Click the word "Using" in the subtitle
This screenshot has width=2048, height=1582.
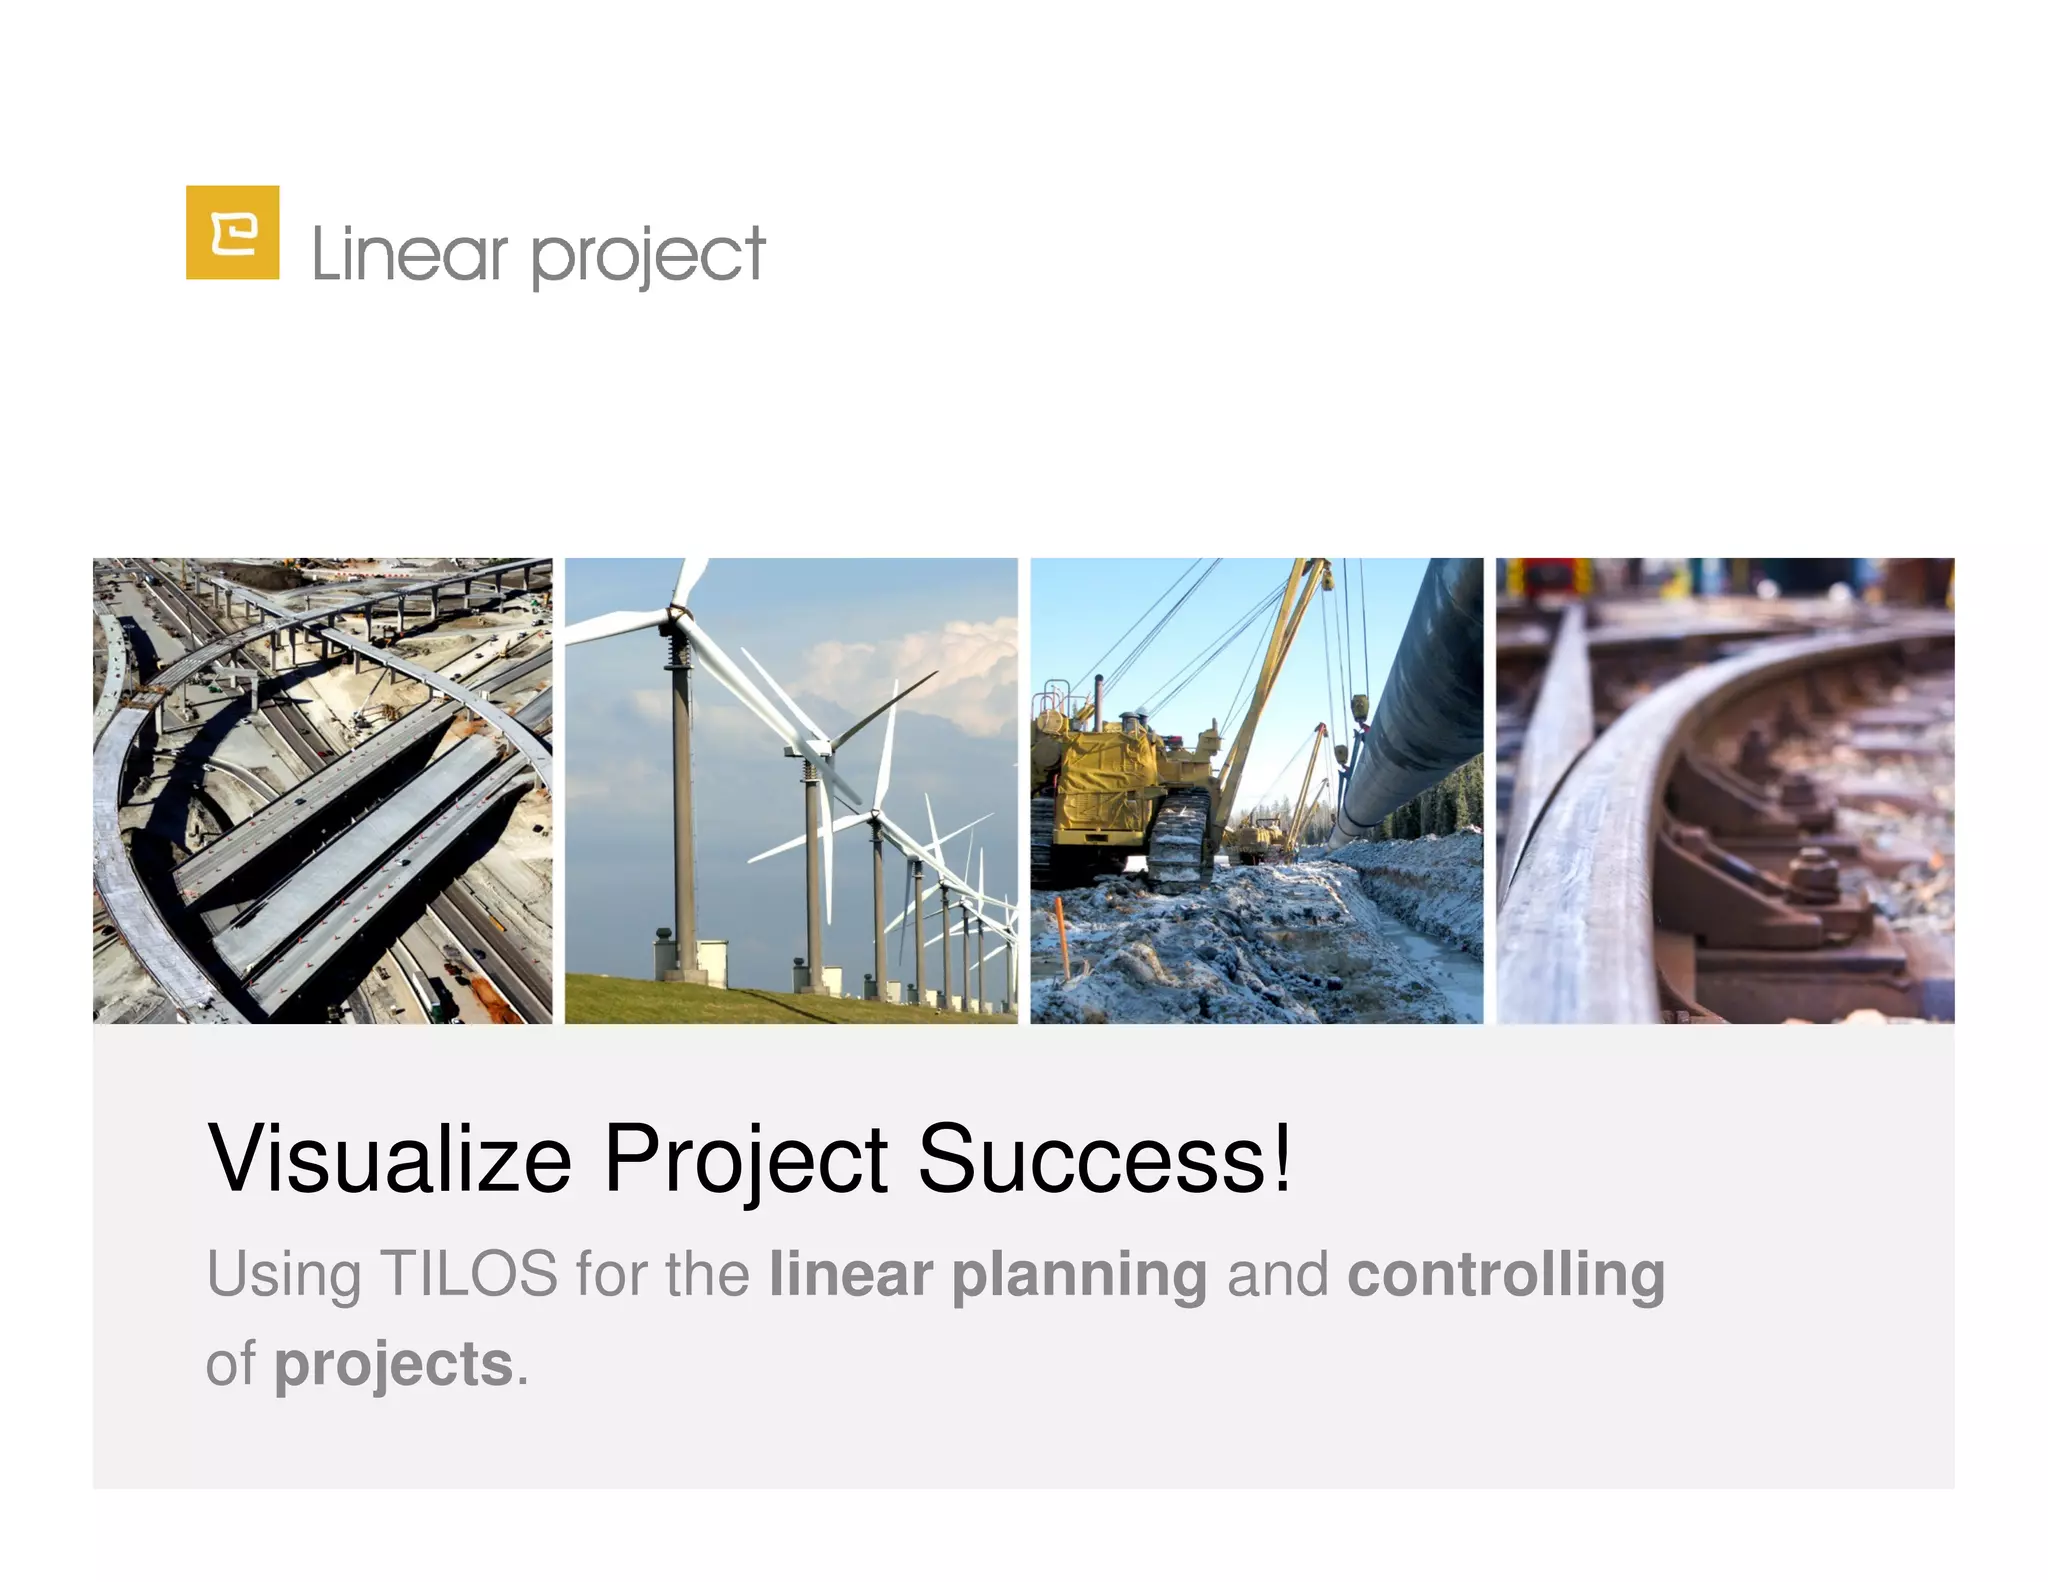(284, 1274)
